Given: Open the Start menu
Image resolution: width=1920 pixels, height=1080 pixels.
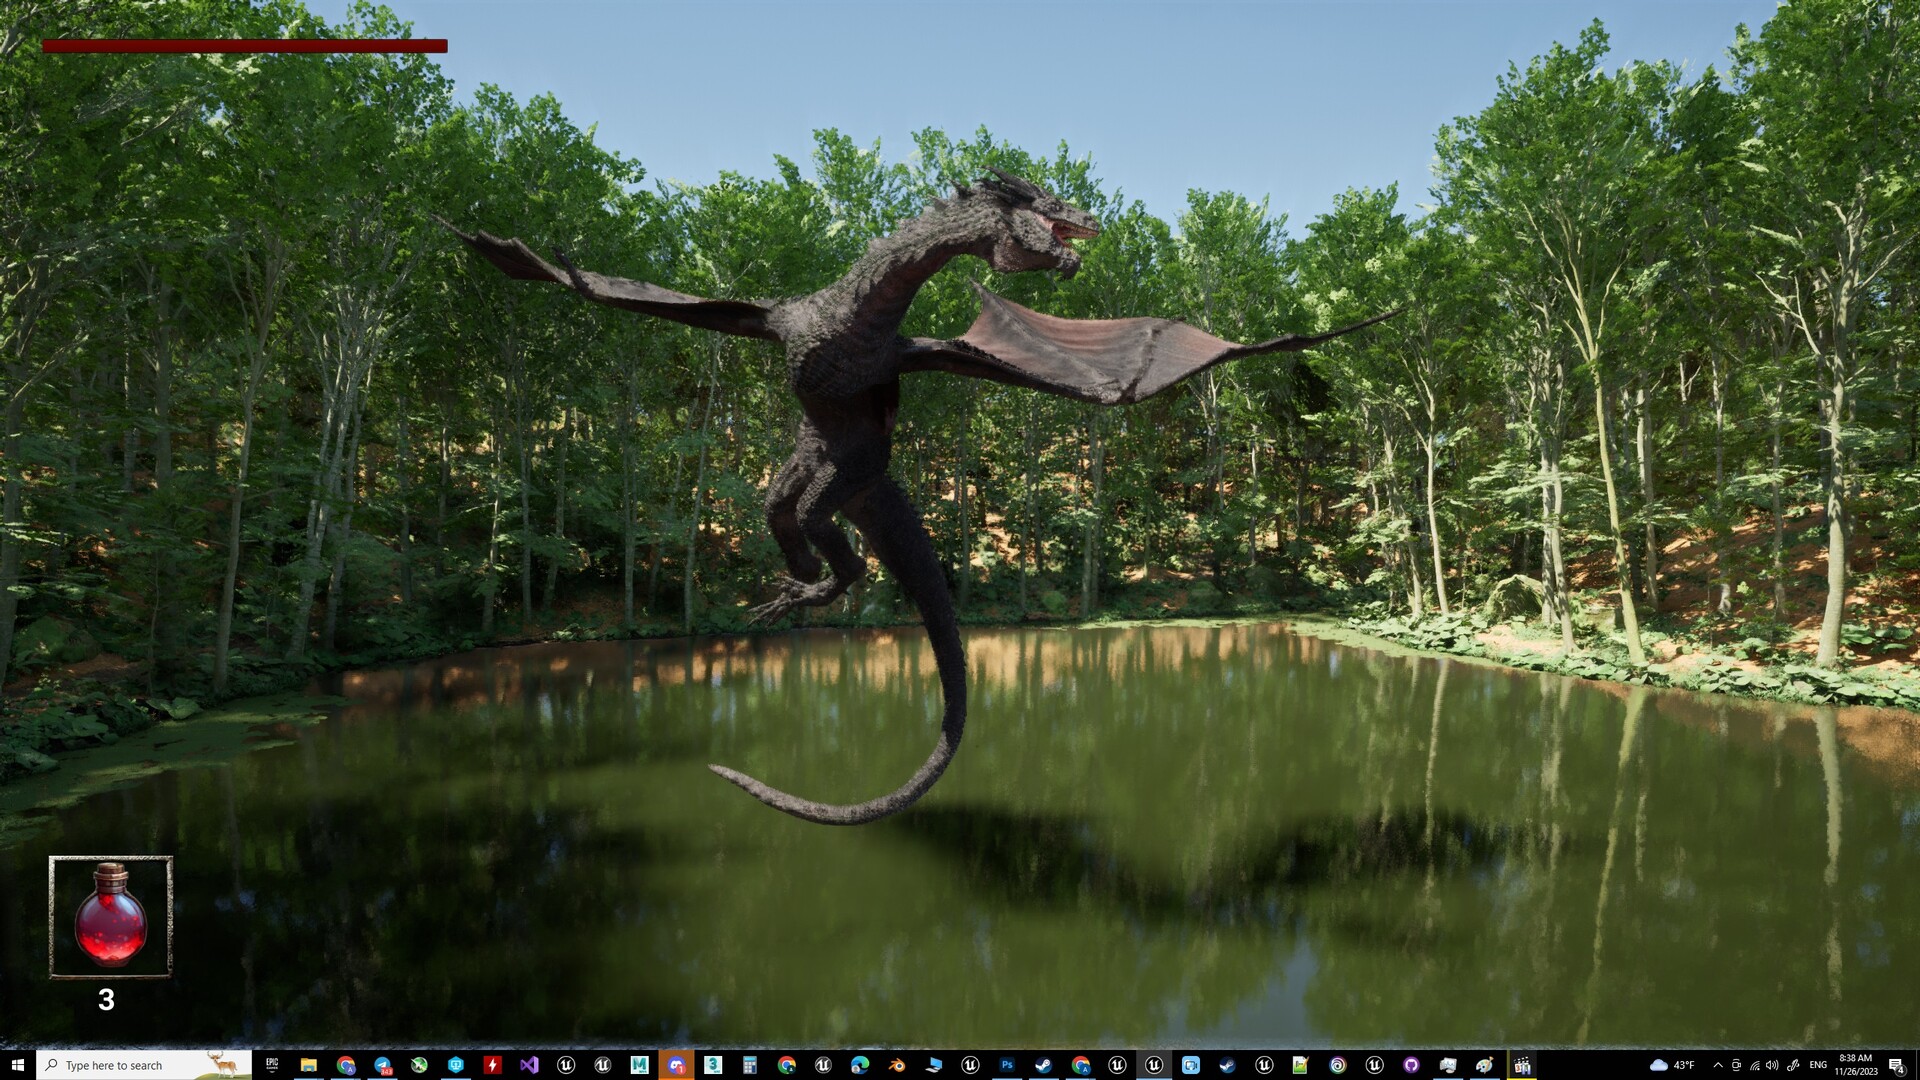Looking at the screenshot, I should [x=19, y=1063].
